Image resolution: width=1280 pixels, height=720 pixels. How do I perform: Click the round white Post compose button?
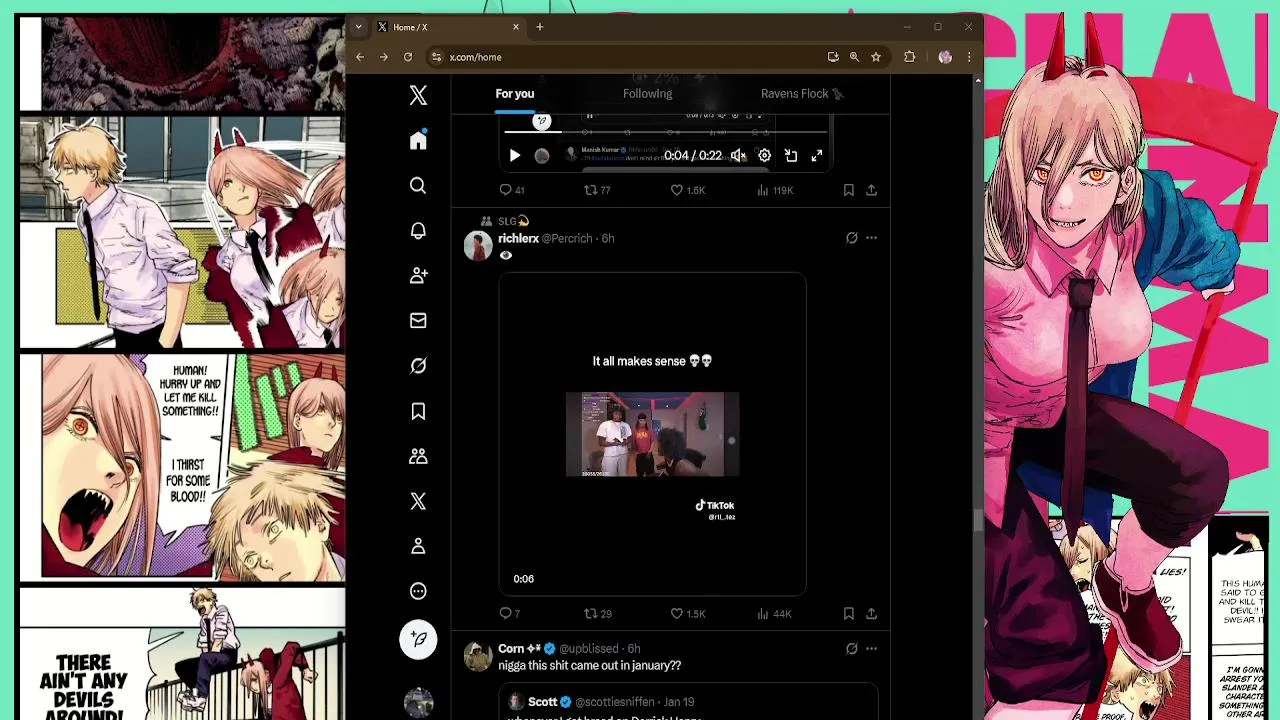click(x=418, y=639)
